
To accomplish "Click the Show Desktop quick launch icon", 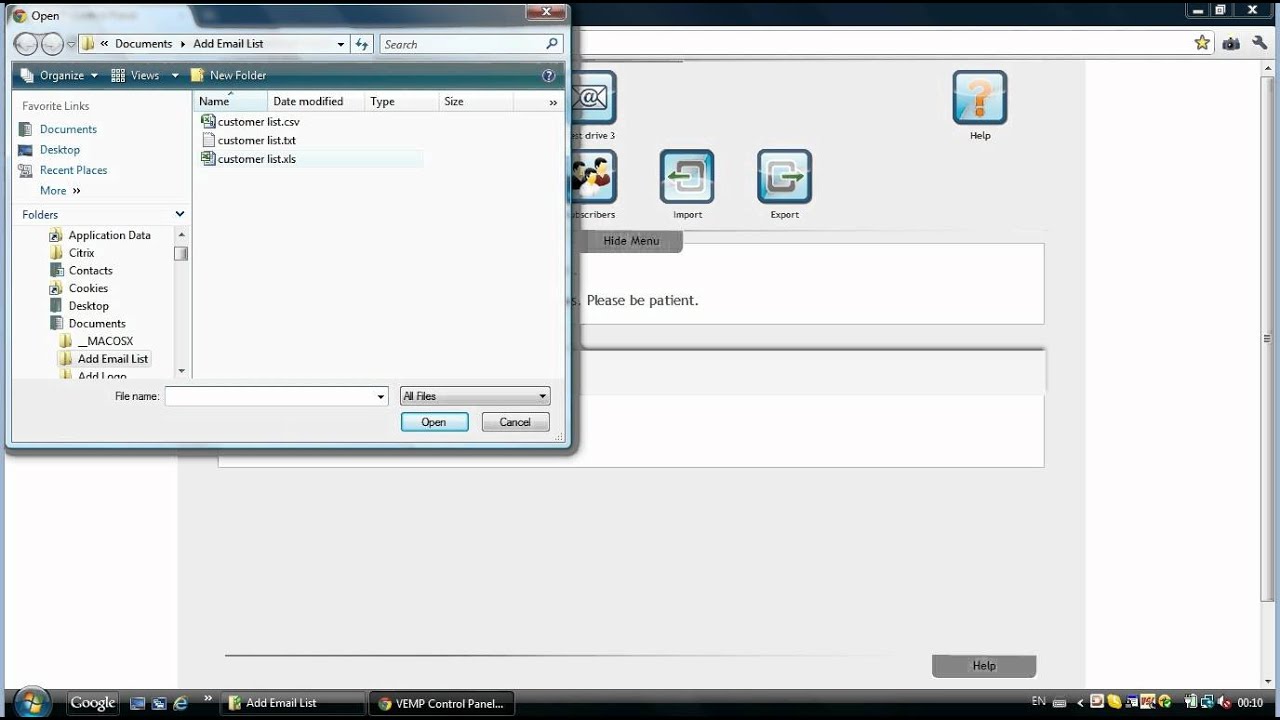I will coord(138,703).
